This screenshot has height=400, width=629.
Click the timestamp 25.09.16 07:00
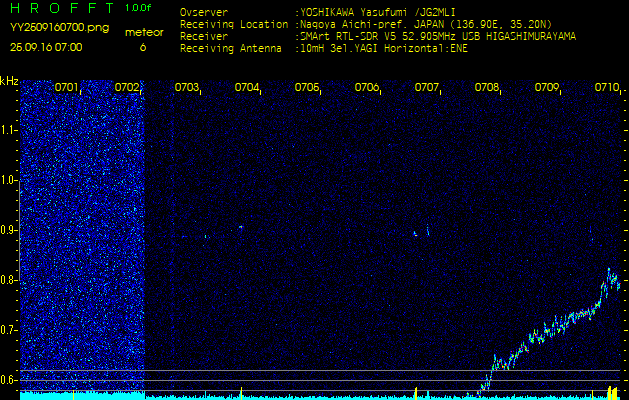tap(46, 47)
